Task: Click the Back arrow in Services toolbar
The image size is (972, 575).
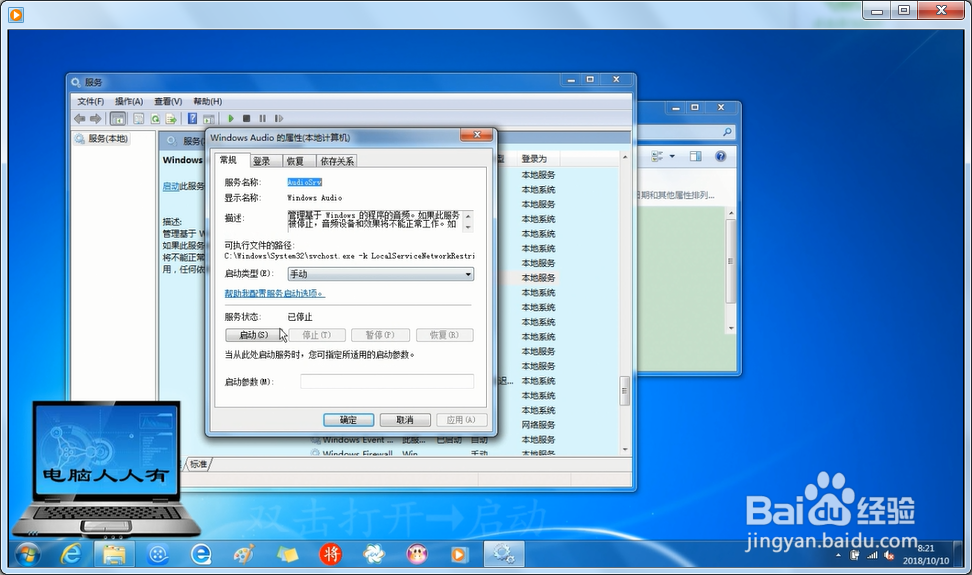Action: [x=79, y=118]
